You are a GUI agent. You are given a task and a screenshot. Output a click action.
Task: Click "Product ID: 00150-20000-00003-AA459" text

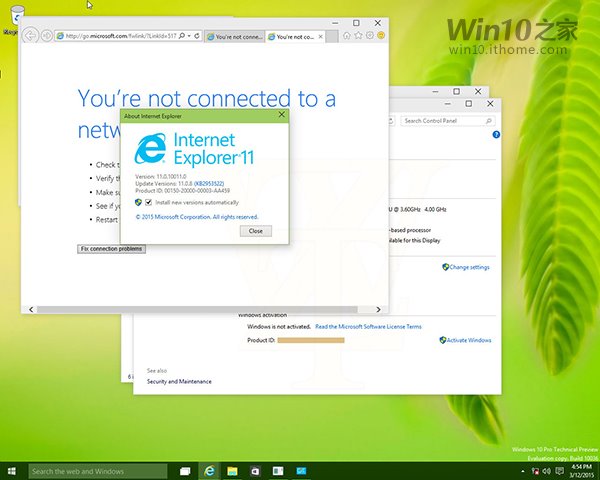tap(183, 190)
